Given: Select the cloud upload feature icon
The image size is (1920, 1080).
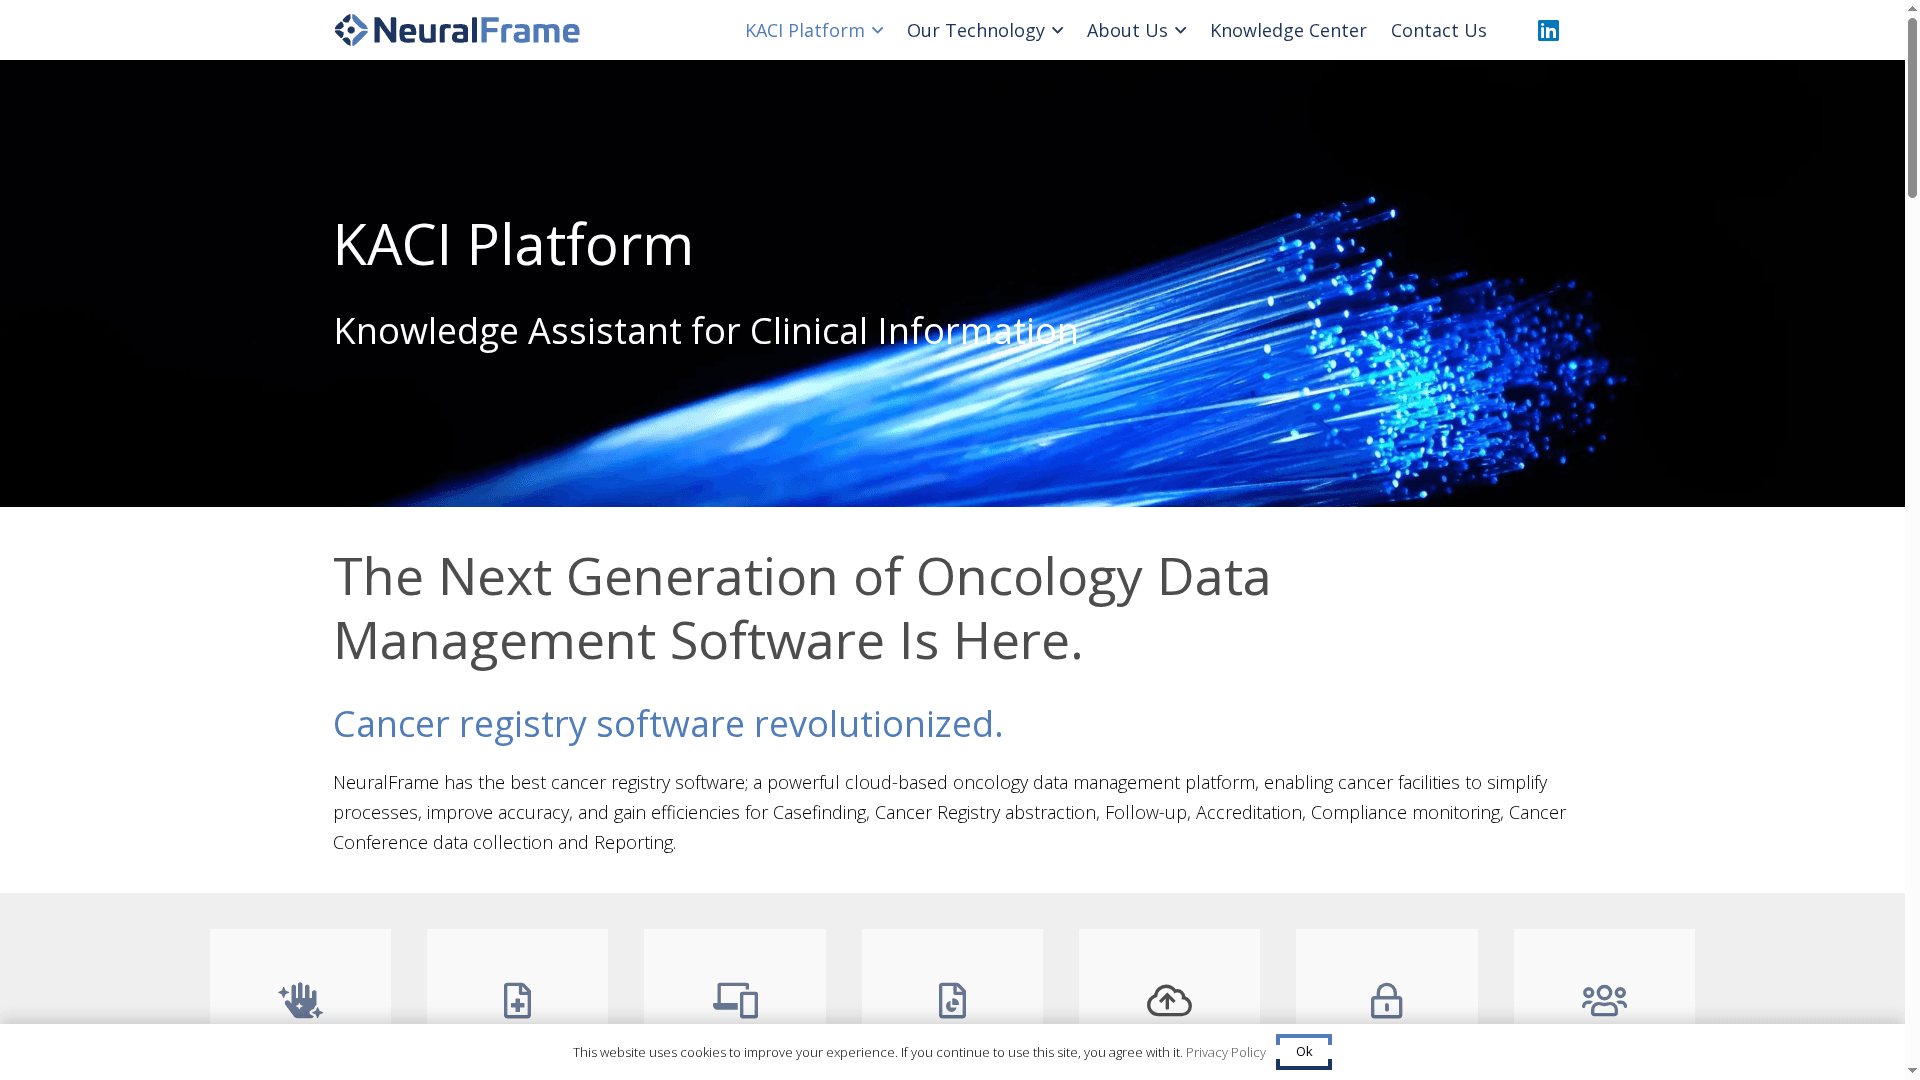Looking at the screenshot, I should (x=1169, y=1000).
